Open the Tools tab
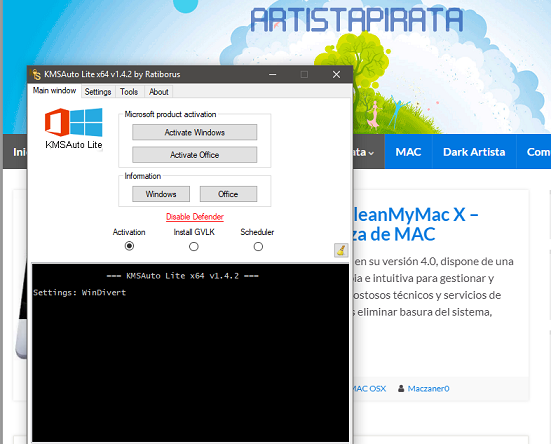Viewport: 551px width, 444px height. pyautogui.click(x=129, y=92)
